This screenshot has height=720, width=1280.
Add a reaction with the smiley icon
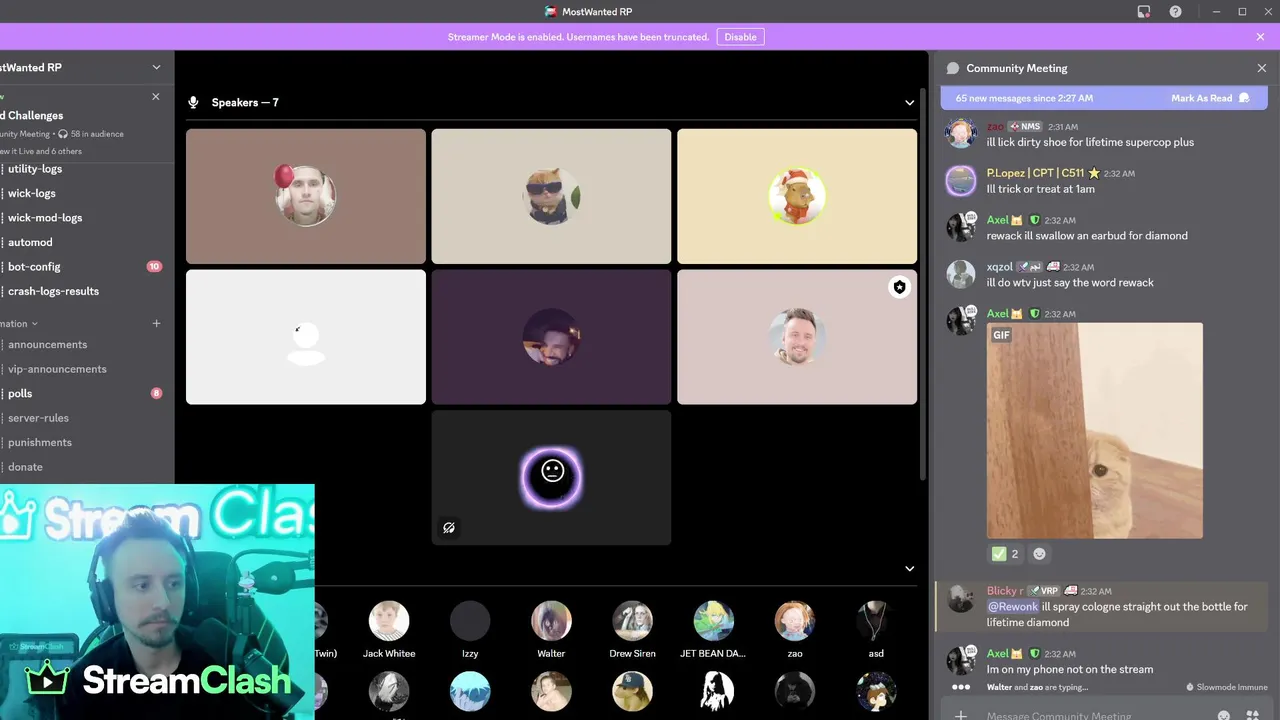pyautogui.click(x=1039, y=553)
